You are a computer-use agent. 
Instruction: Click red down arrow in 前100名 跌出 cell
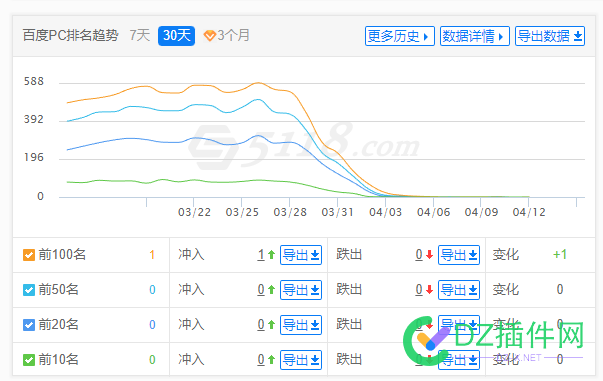coord(430,255)
